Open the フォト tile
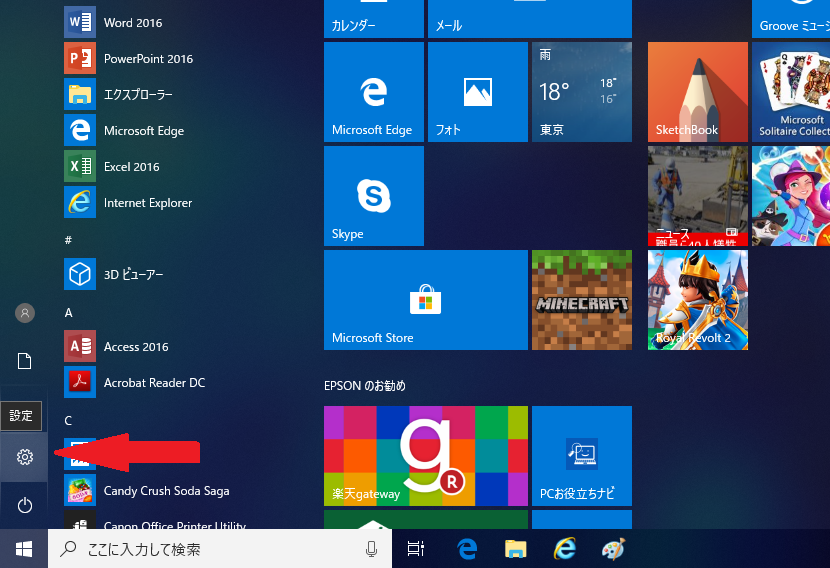The width and height of the screenshot is (830, 568). [x=477, y=92]
